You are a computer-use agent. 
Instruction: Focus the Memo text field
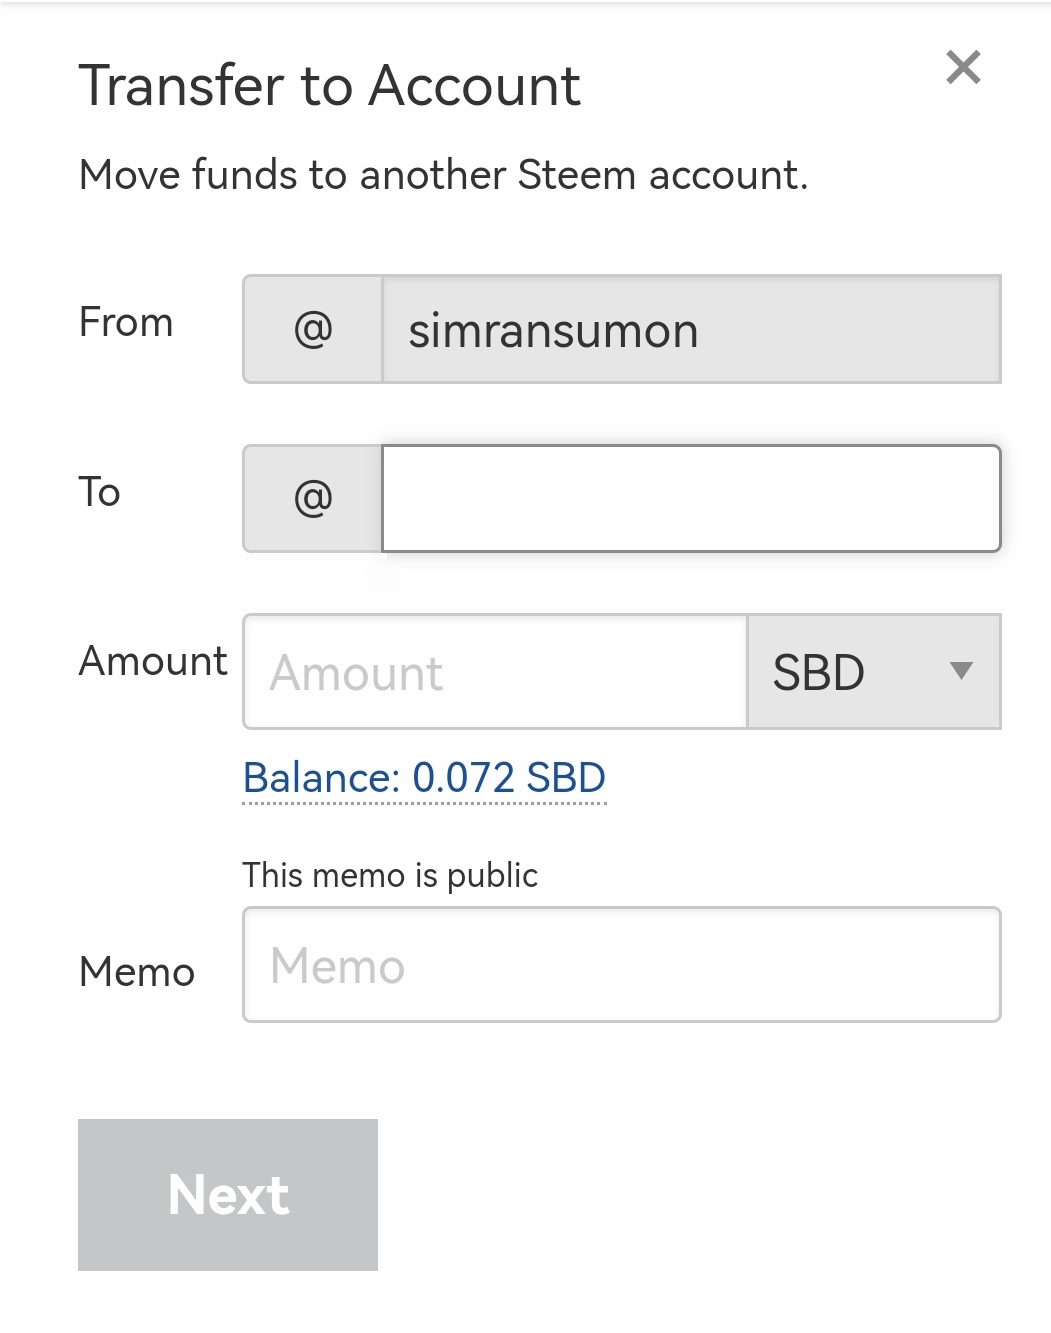click(621, 965)
